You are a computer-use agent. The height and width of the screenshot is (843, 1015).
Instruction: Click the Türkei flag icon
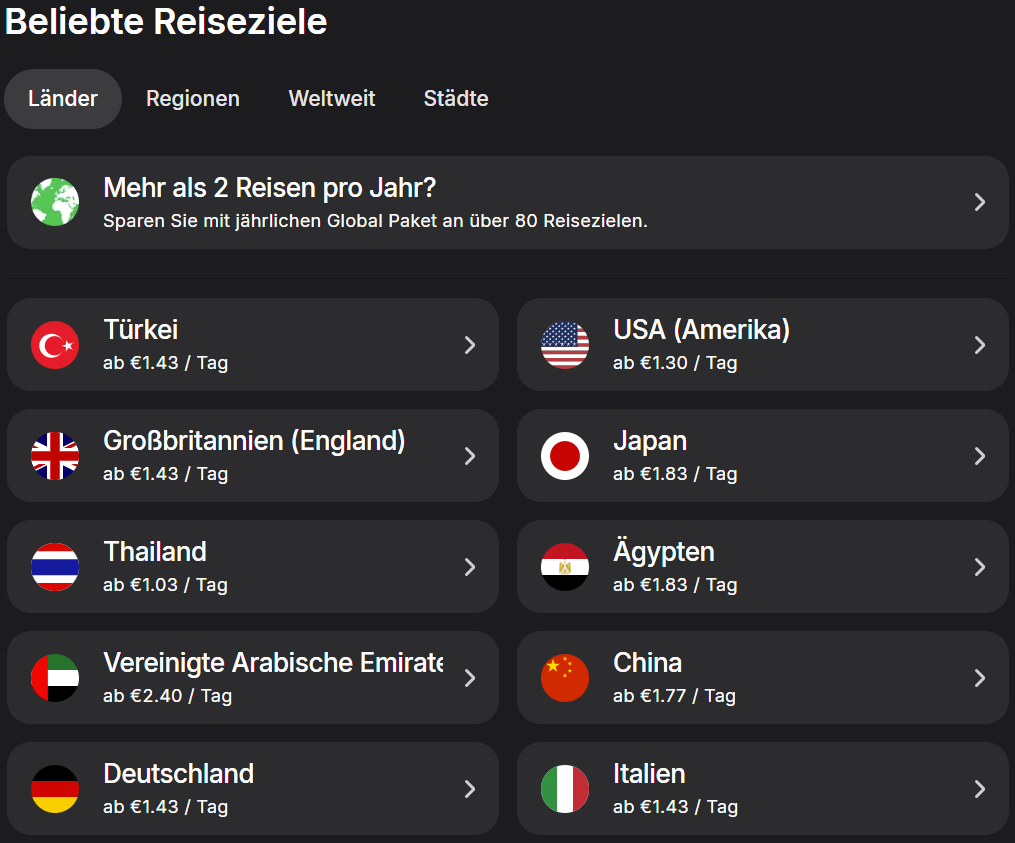tap(55, 345)
